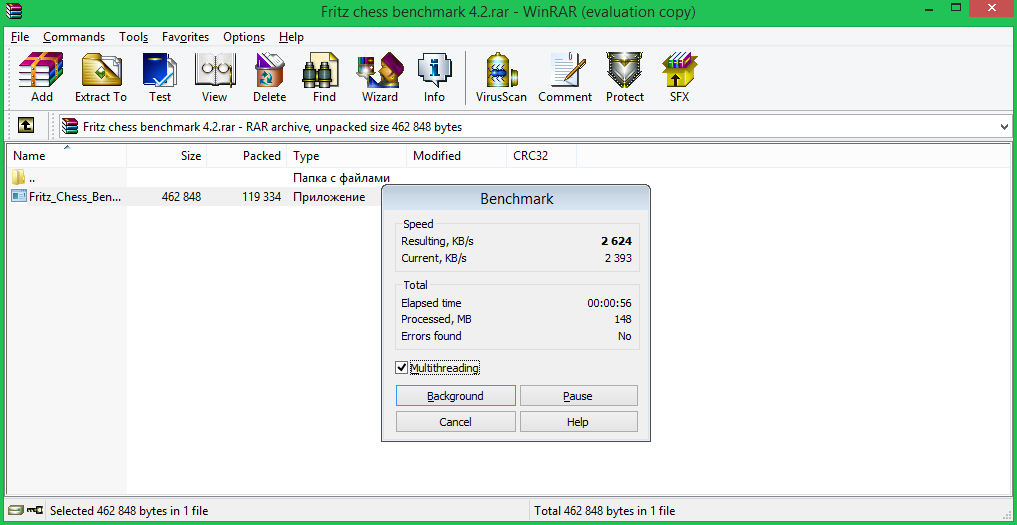
Task: Click the drive icon in status bar
Action: [x=17, y=511]
